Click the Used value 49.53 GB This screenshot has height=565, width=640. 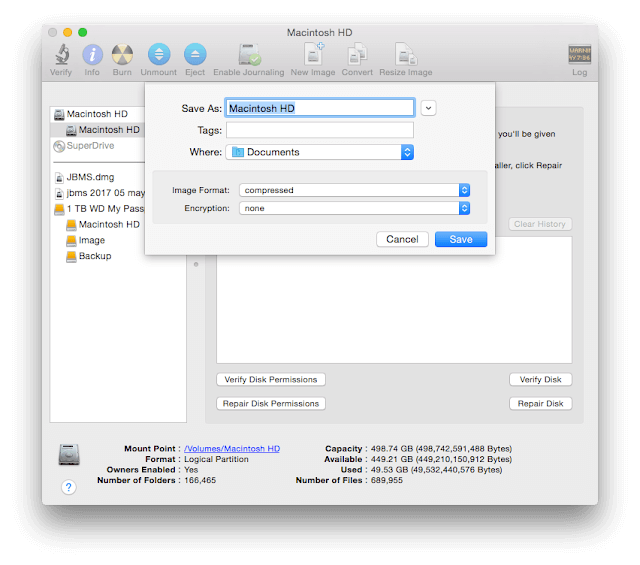coord(436,470)
